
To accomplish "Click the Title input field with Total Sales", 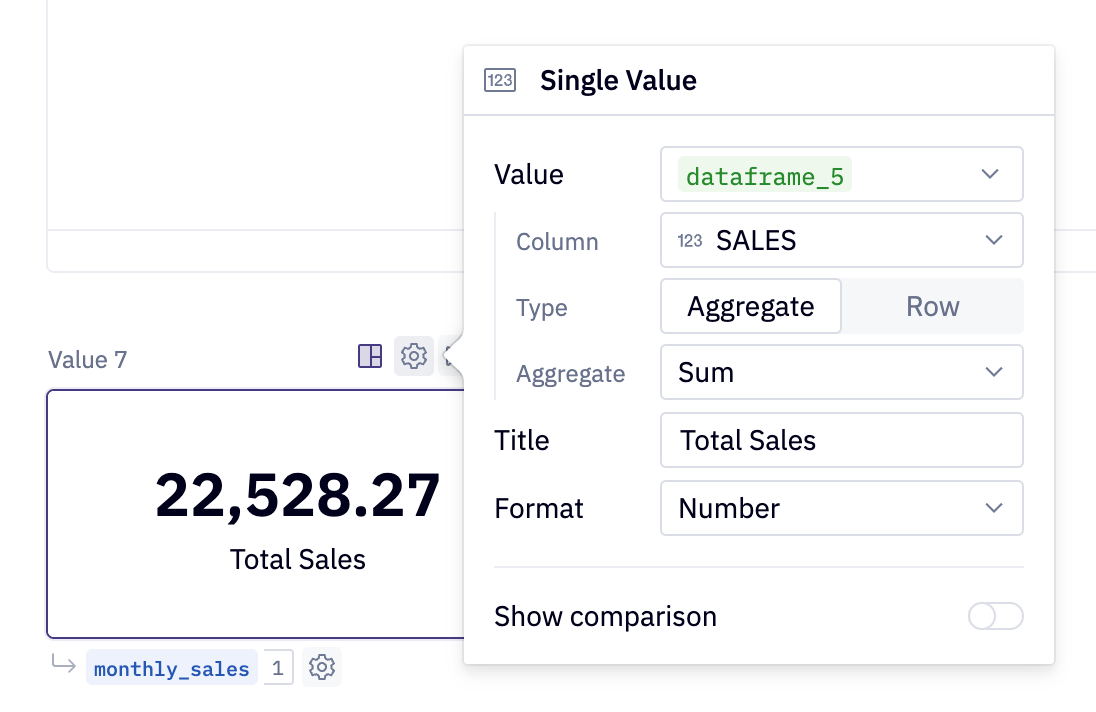I will point(841,441).
